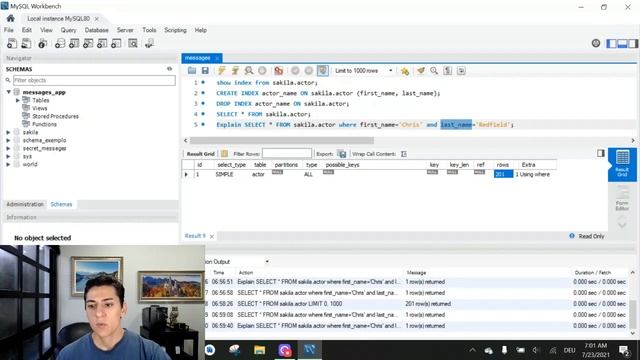The width and height of the screenshot is (640, 360).
Task: Toggle invisible characters display
Action: pos(448,71)
